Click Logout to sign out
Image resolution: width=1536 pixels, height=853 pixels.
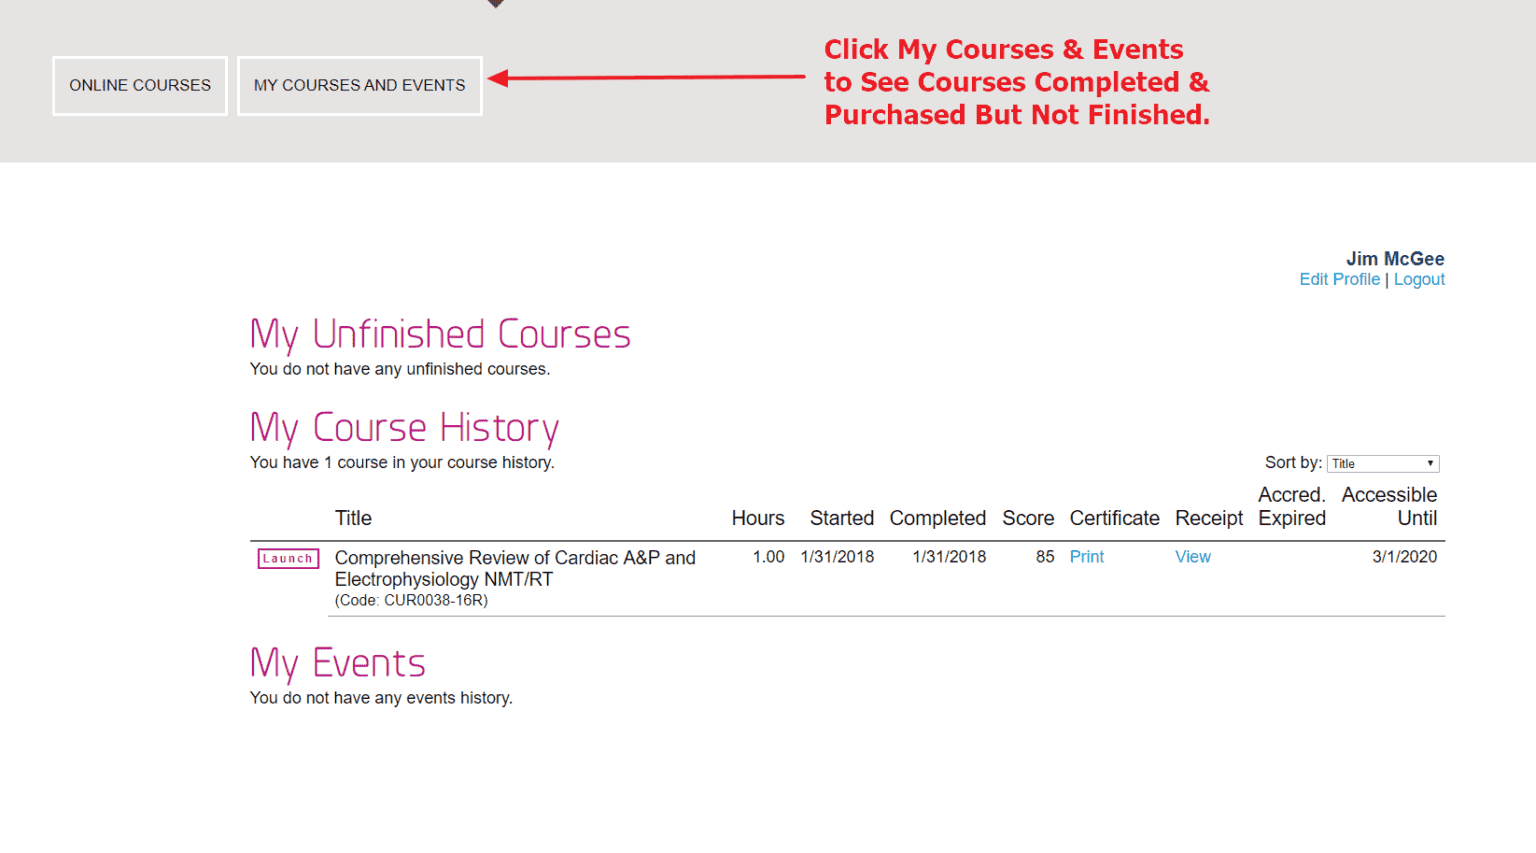tap(1419, 279)
